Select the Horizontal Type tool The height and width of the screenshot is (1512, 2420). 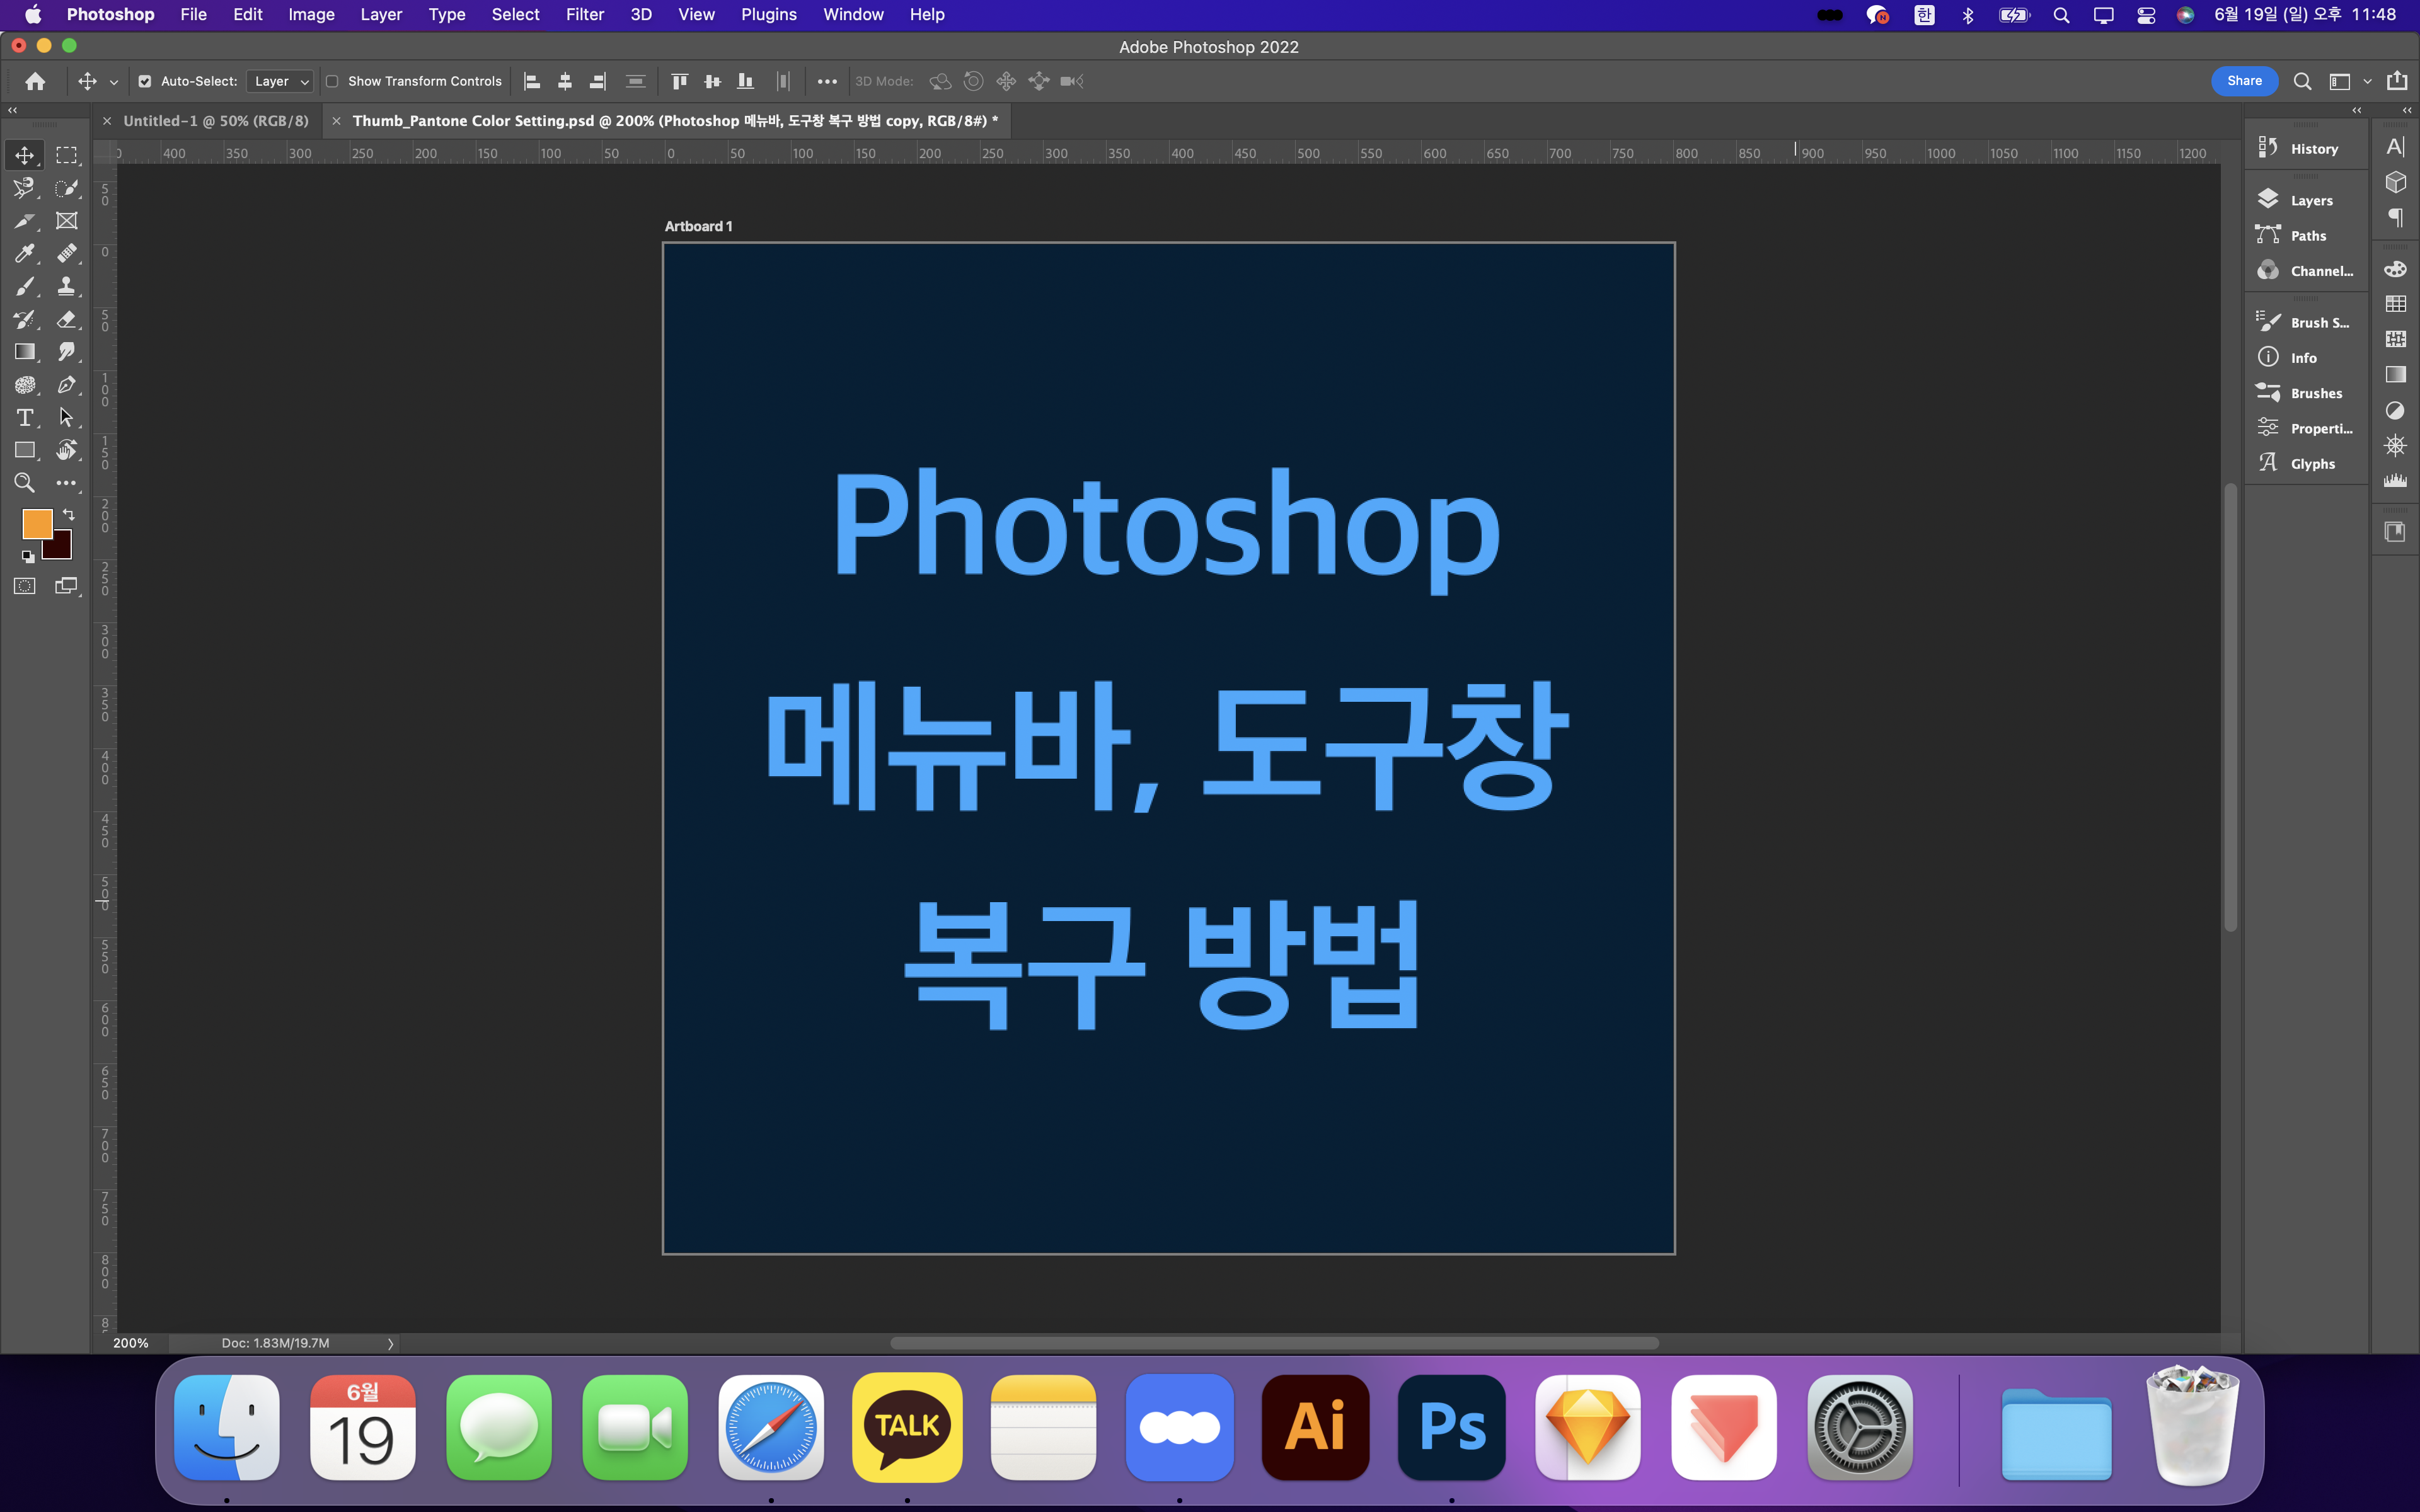24,417
